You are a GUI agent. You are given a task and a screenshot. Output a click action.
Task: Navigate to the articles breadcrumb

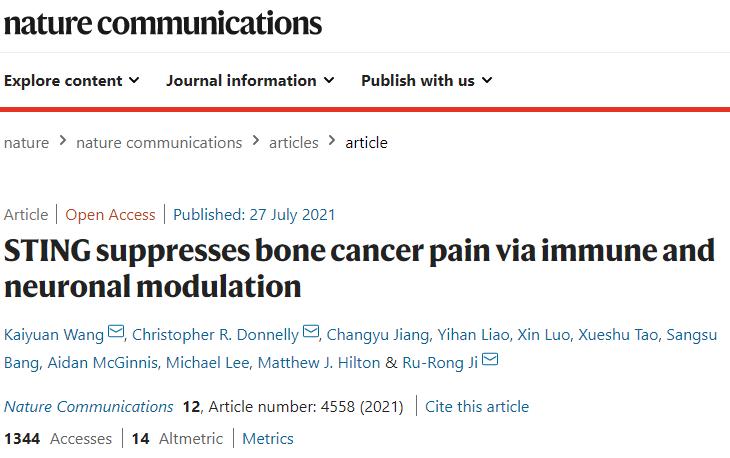point(293,142)
